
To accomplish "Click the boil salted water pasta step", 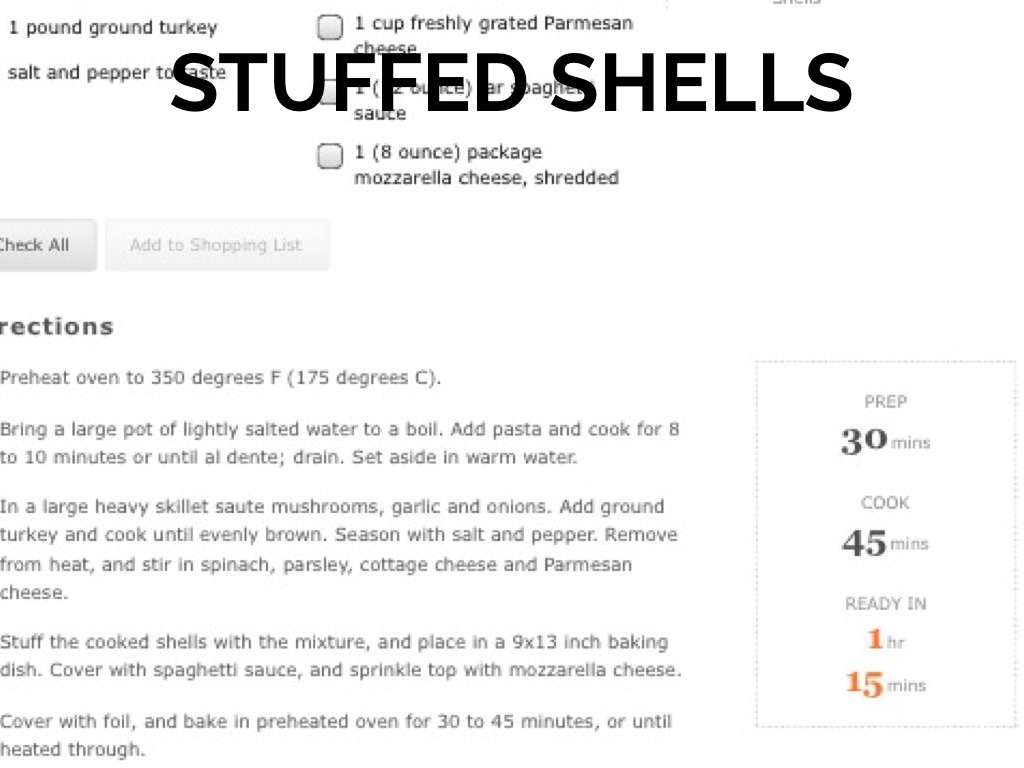I will click(338, 443).
